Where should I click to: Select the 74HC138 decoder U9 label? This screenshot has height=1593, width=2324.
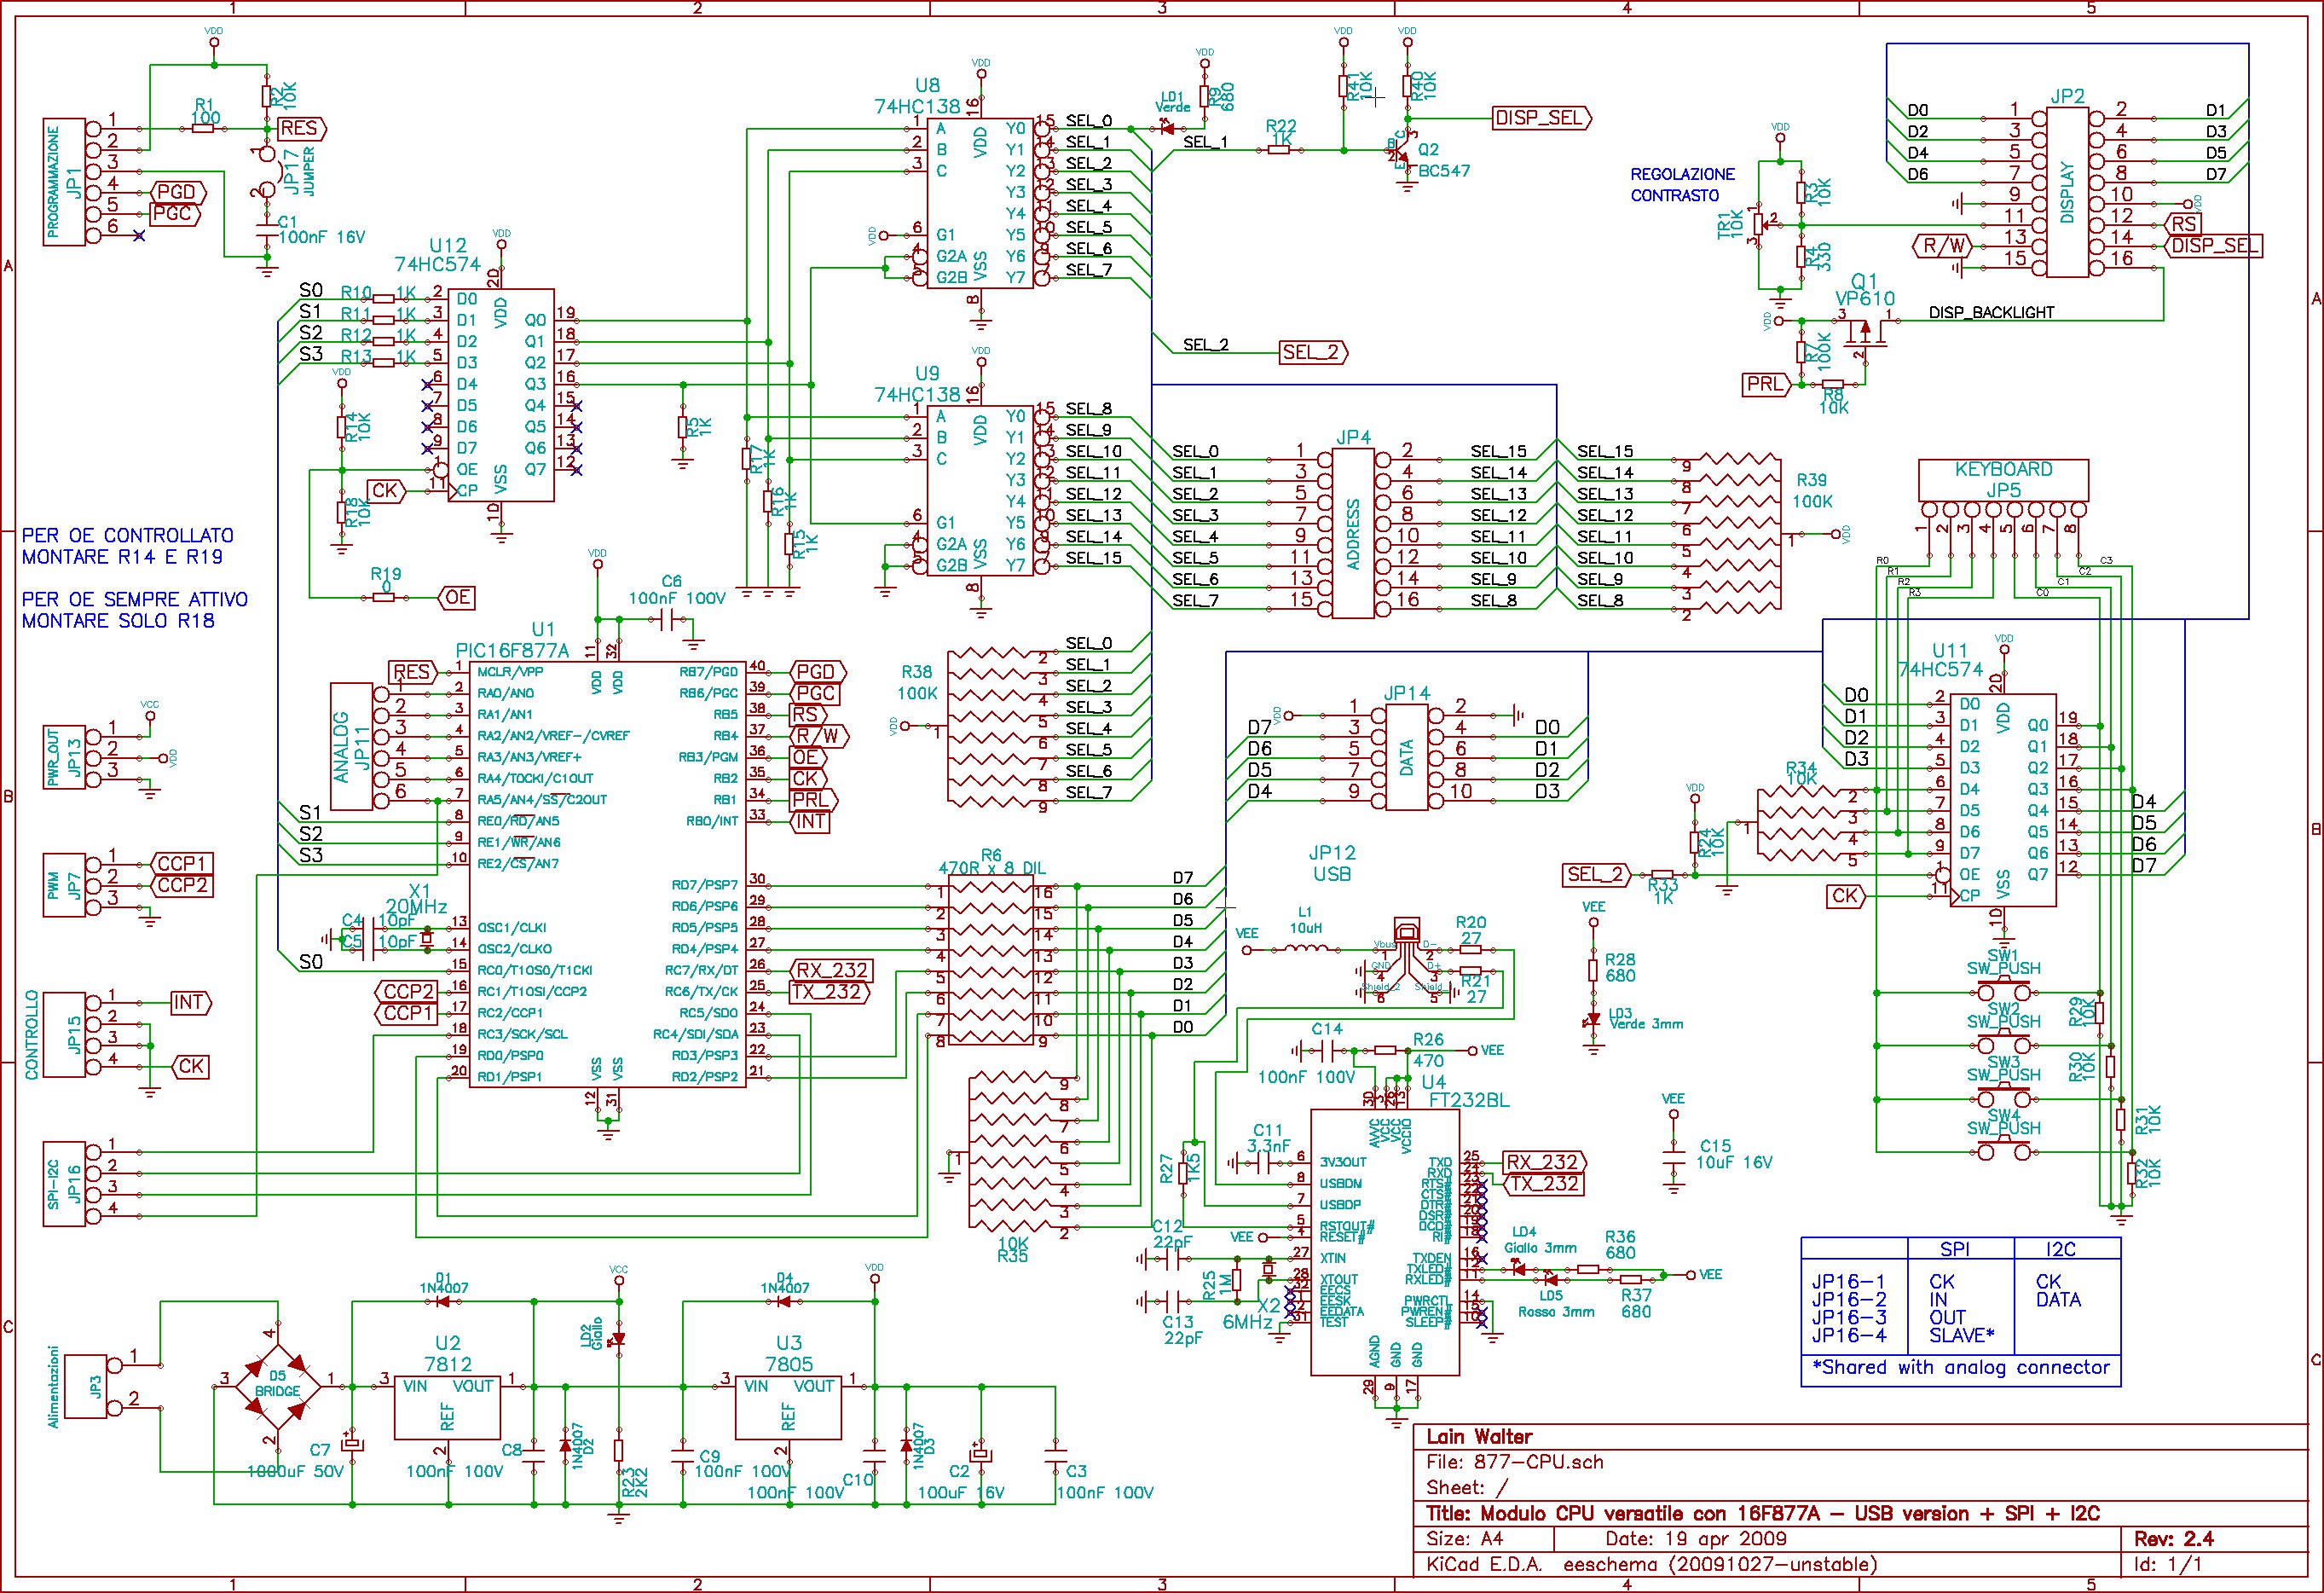click(x=919, y=384)
